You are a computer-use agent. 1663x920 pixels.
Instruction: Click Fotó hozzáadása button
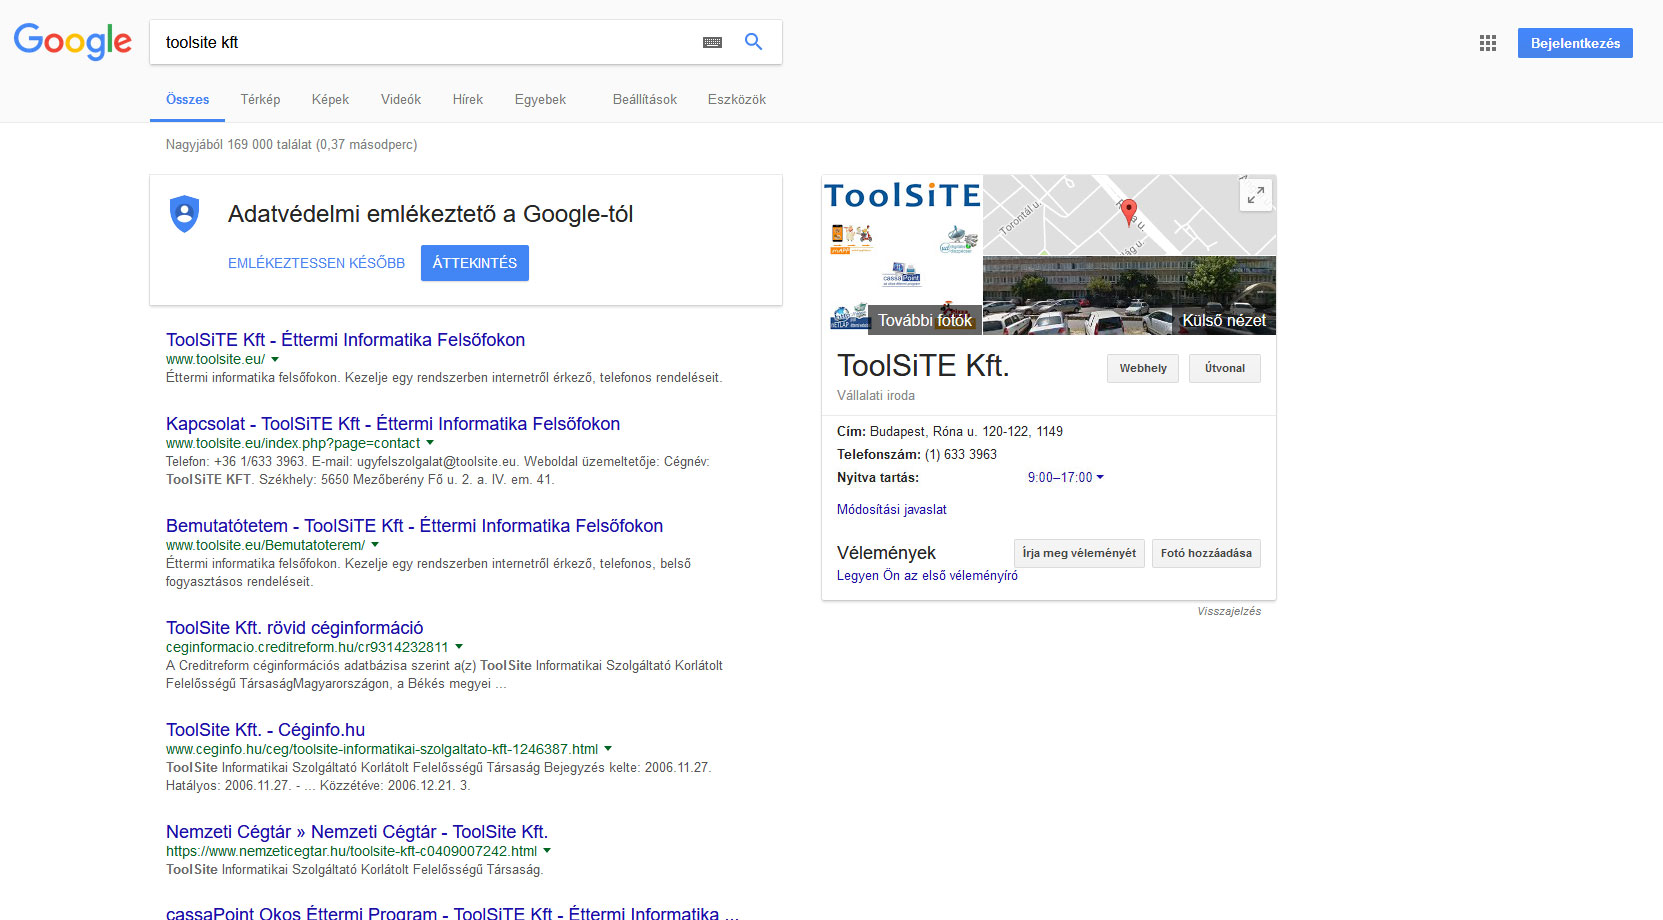click(1206, 553)
